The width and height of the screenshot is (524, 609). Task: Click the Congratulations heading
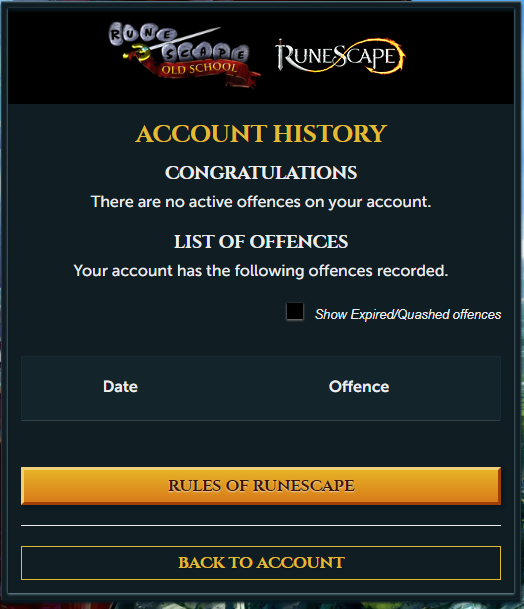click(261, 173)
